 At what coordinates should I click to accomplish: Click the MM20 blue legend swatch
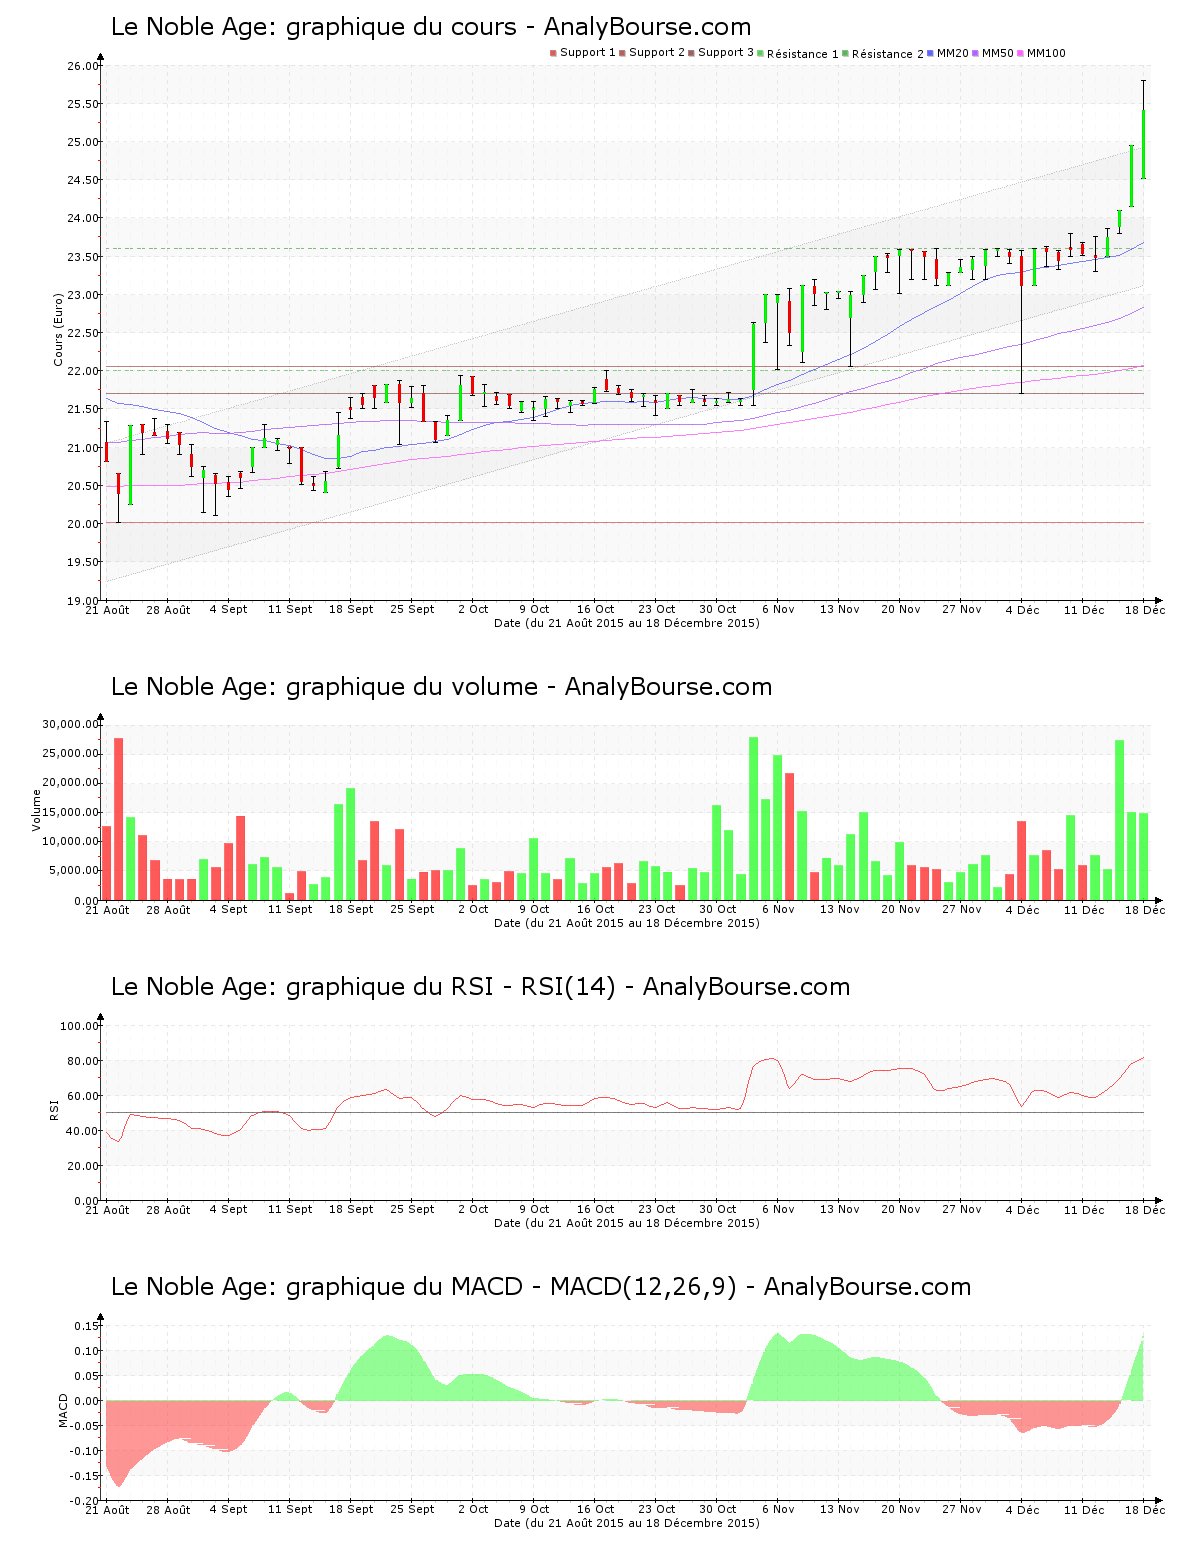931,53
